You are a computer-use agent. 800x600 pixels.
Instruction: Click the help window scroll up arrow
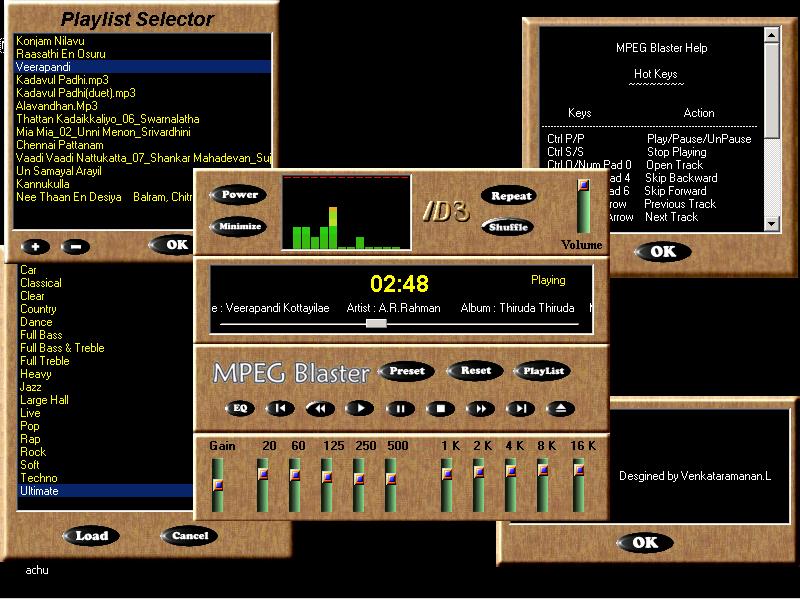(771, 35)
